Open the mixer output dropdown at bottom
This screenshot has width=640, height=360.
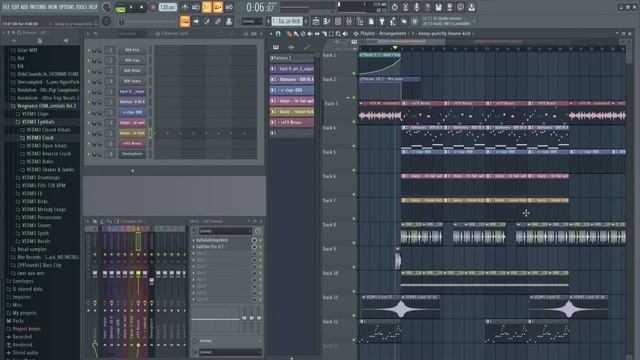click(230, 352)
